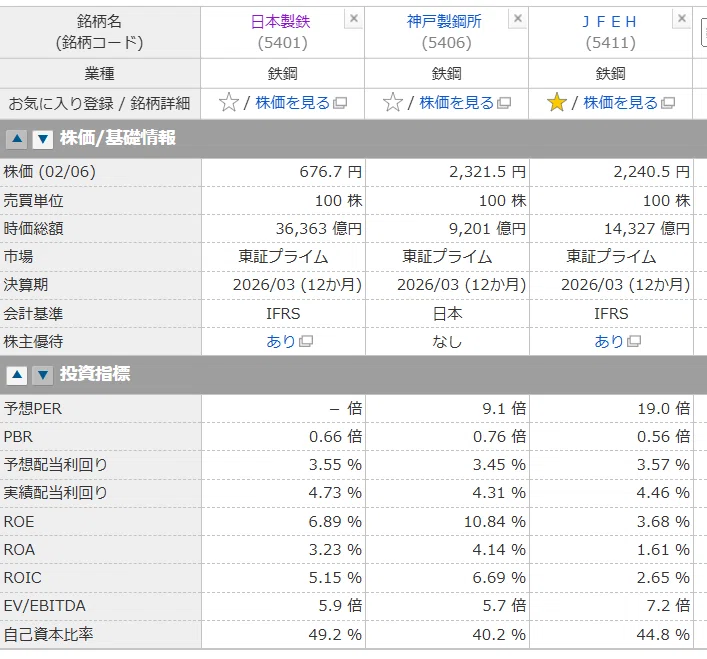Select the 2,321.5 円 stock price cell
707x659 pixels.
tap(447, 172)
